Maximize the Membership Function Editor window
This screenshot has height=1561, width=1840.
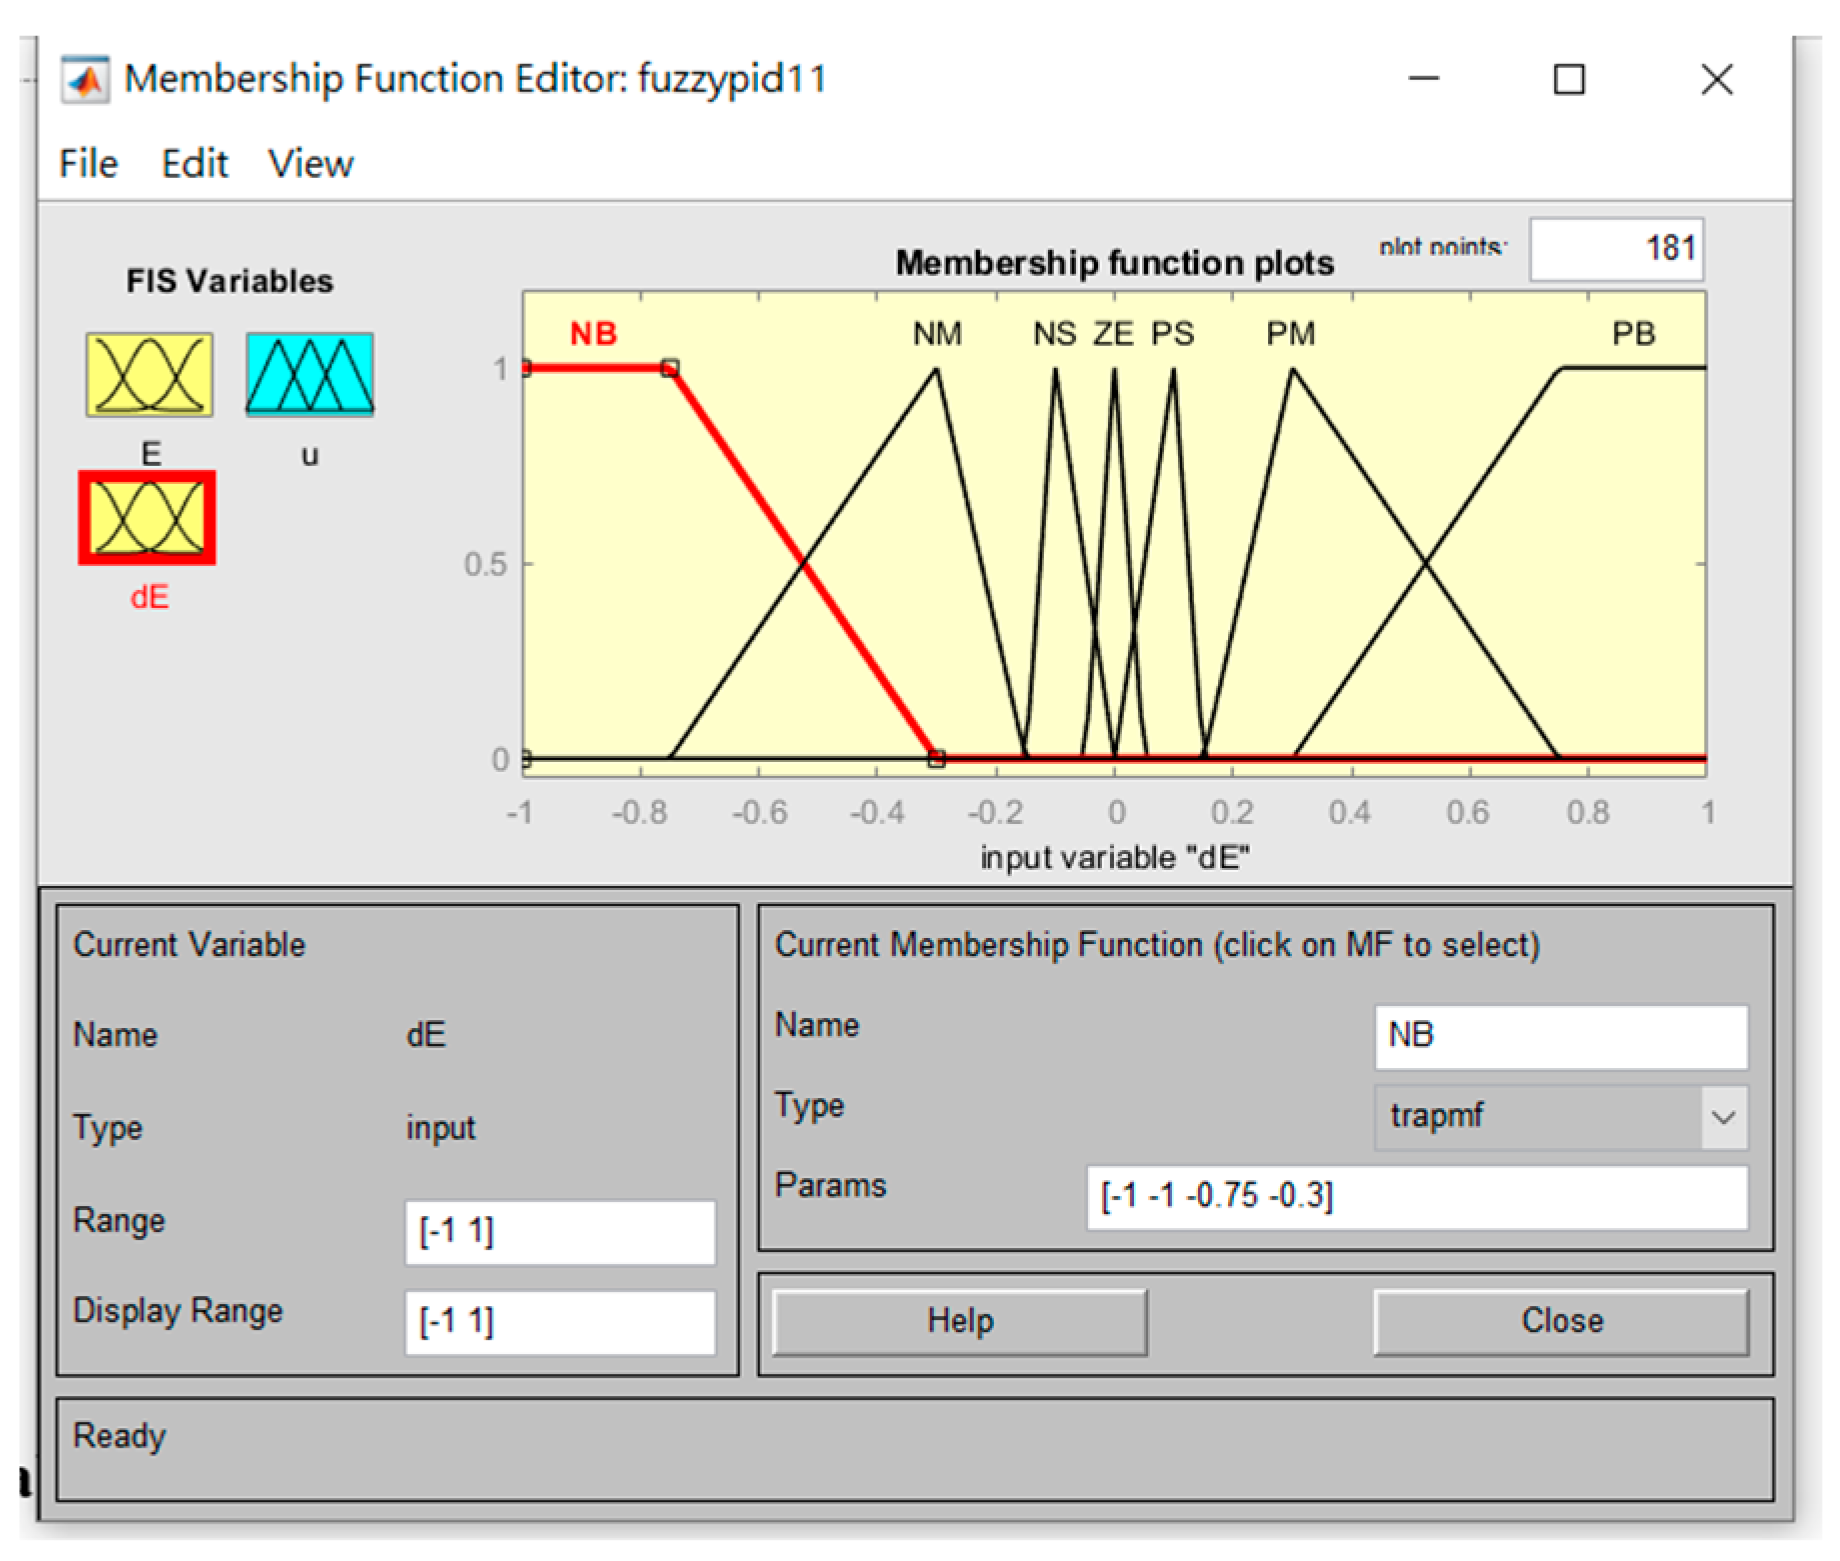point(1569,80)
